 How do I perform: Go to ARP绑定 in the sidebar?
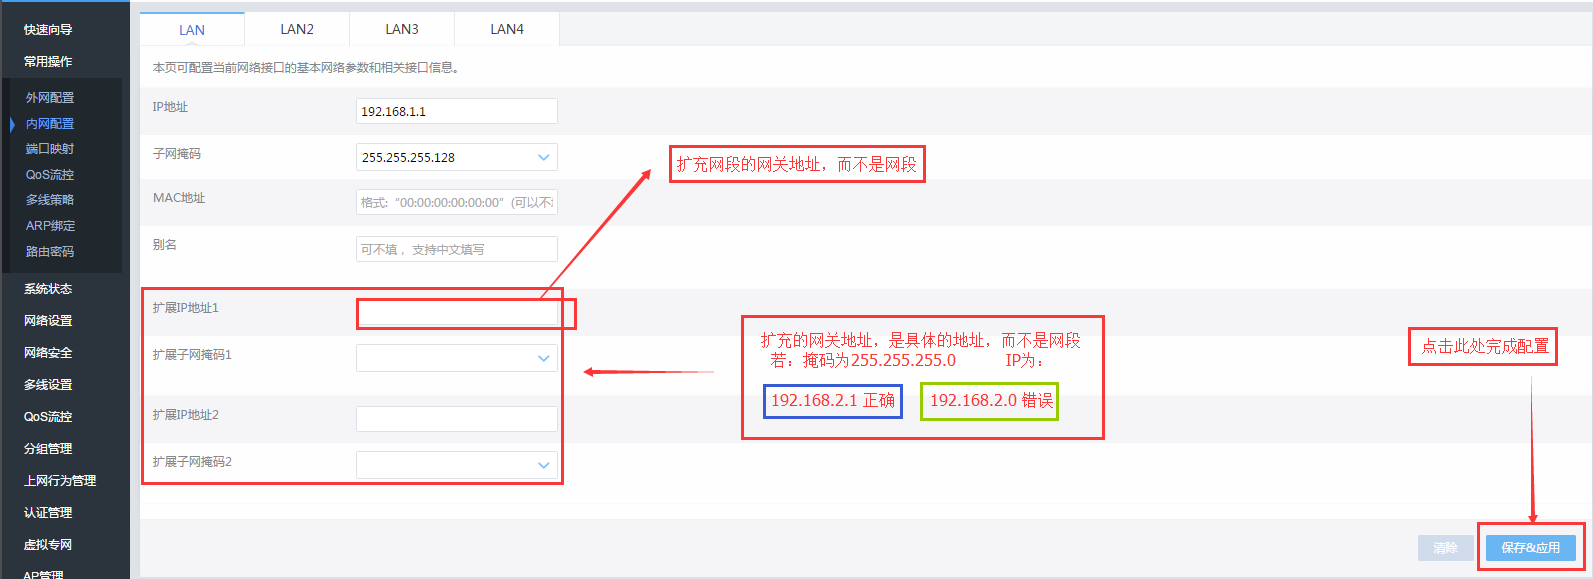(x=50, y=226)
